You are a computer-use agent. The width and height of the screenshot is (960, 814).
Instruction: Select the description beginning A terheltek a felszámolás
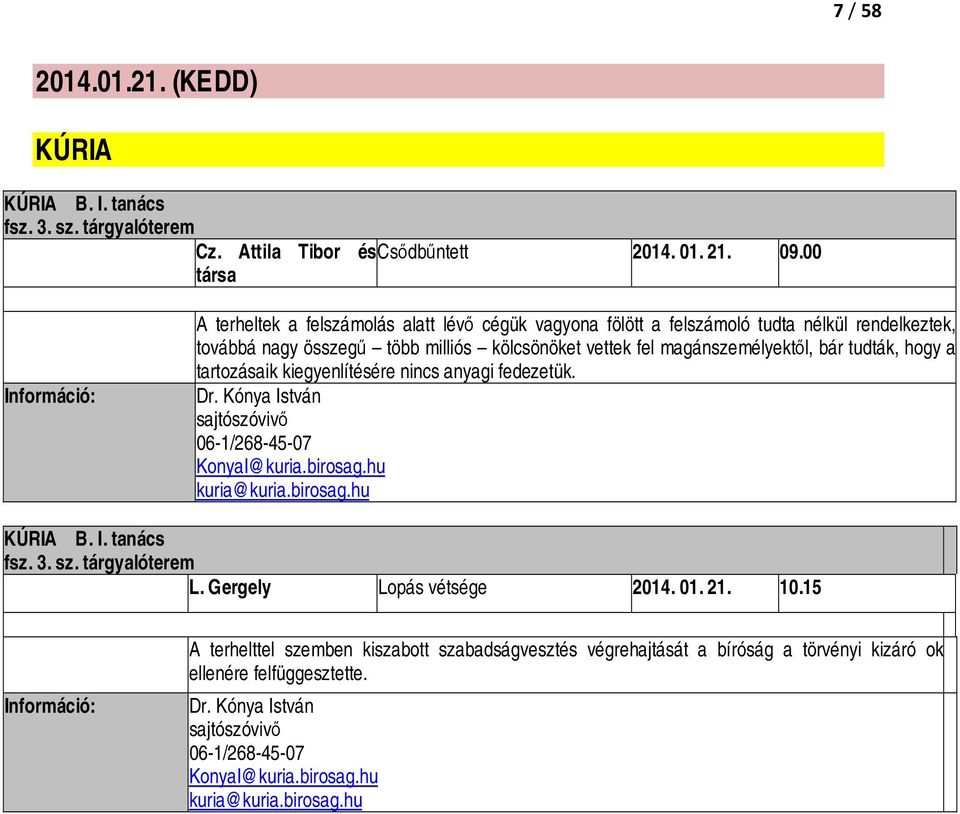click(x=575, y=348)
